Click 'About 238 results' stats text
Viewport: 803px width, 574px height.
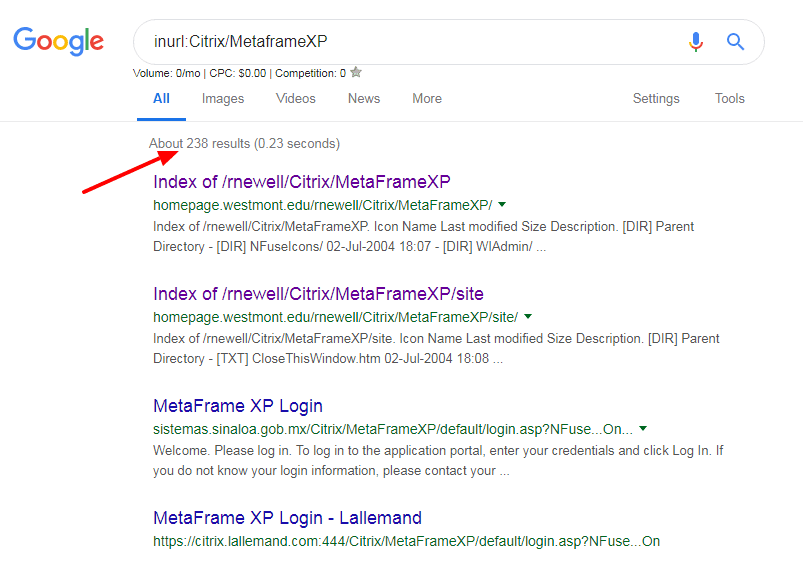click(x=244, y=143)
